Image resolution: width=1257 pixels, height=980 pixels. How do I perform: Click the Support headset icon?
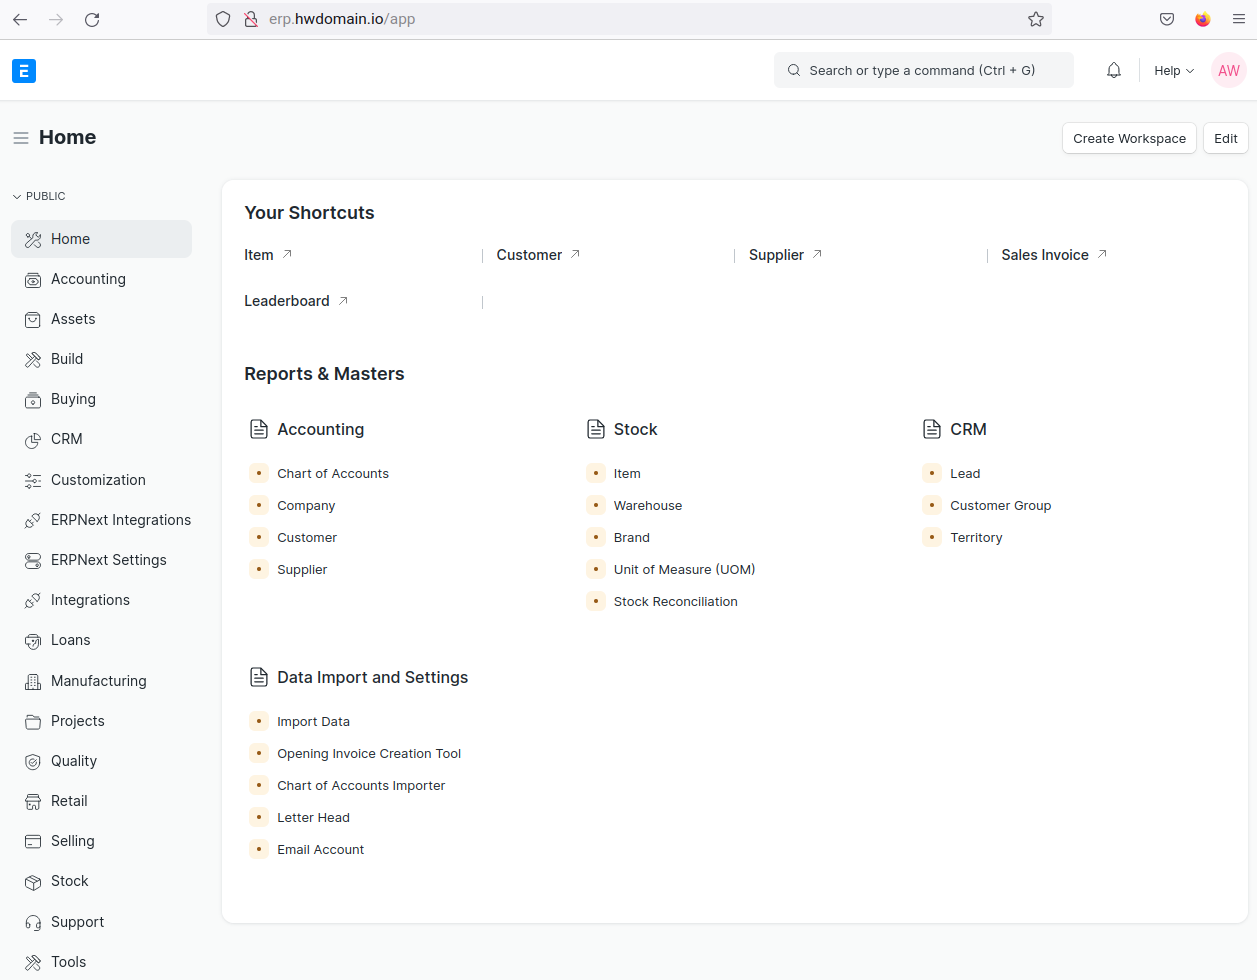click(x=33, y=923)
